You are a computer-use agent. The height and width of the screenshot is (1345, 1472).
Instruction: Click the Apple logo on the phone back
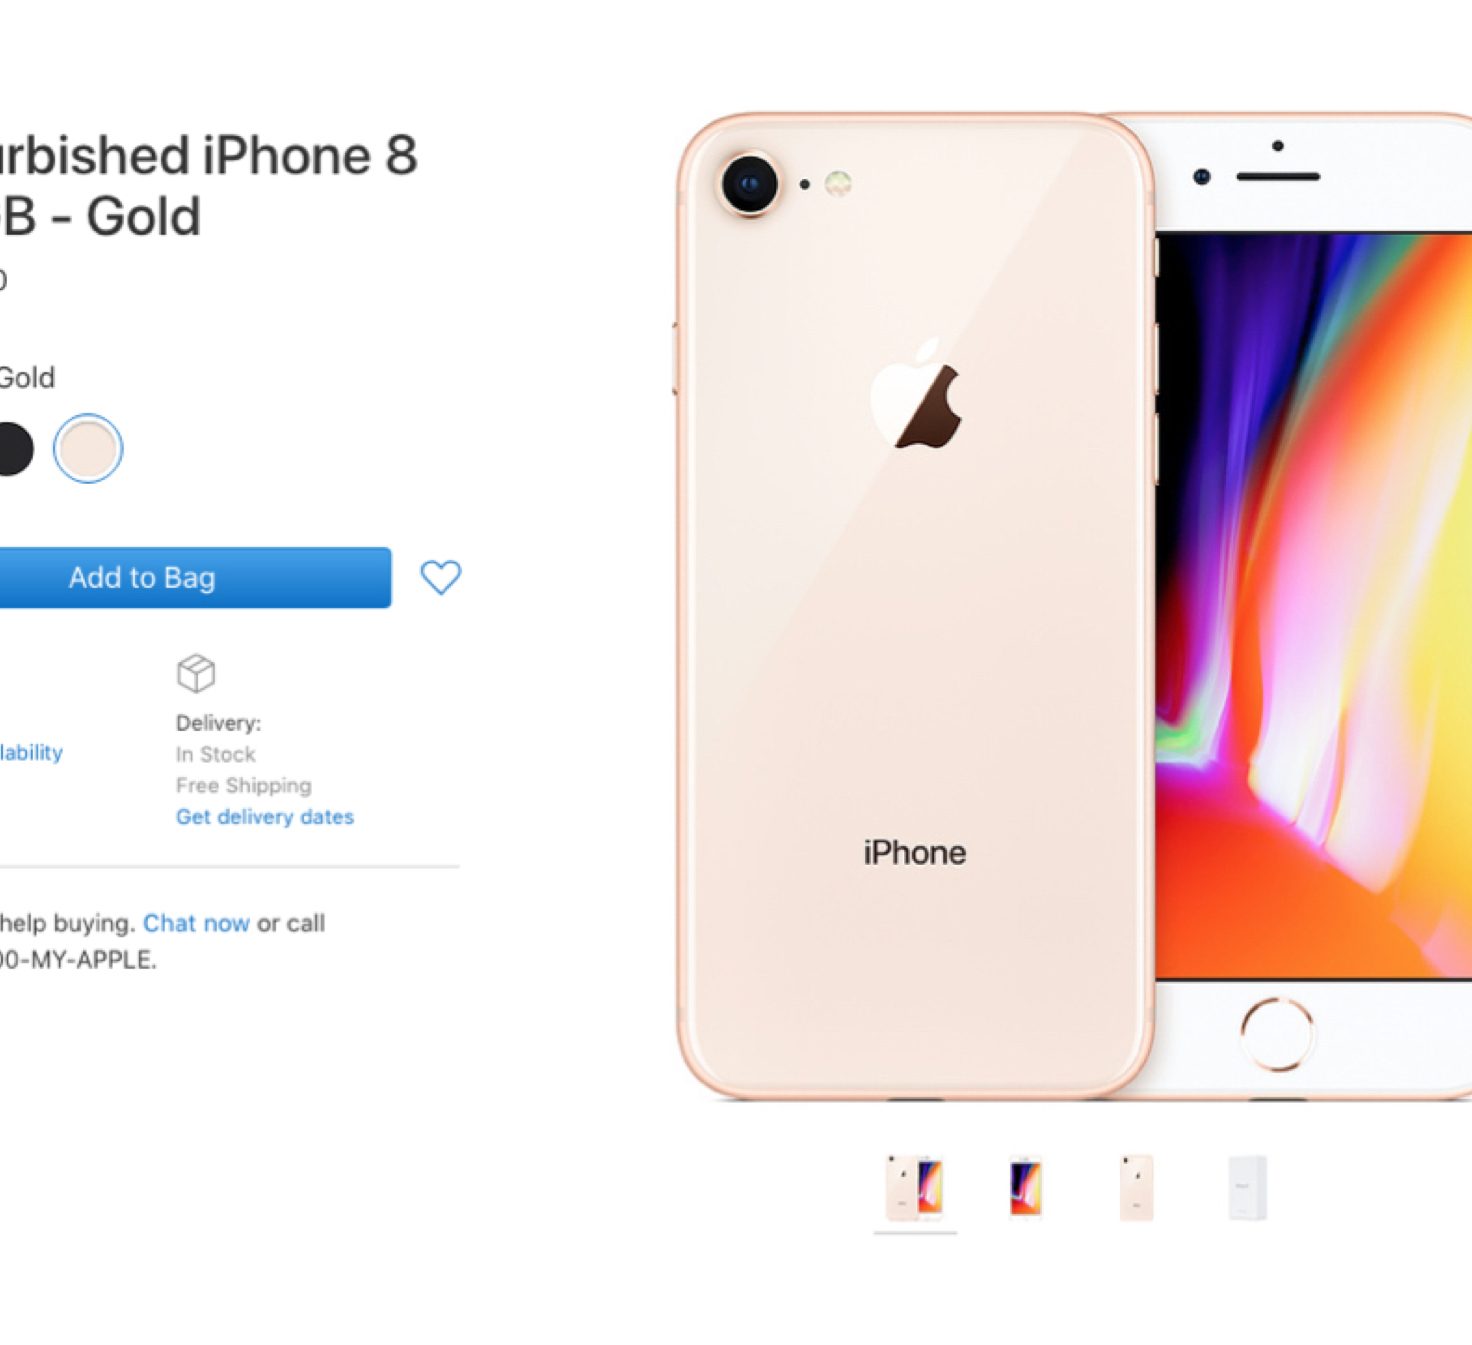916,395
